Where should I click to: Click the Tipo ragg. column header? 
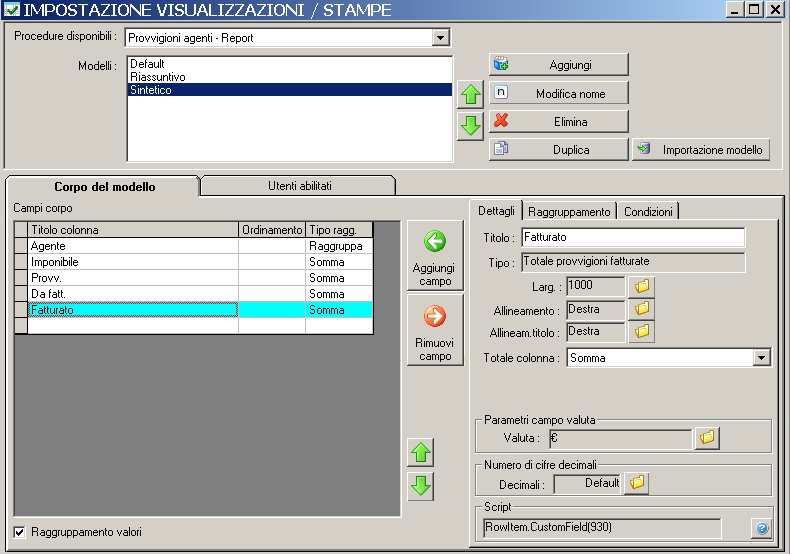click(x=339, y=230)
